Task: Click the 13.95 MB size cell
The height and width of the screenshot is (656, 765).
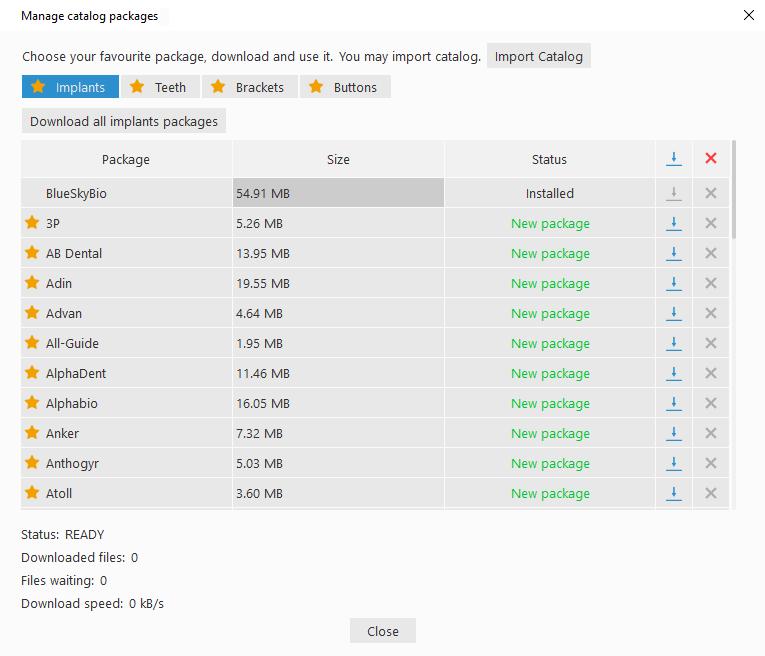Action: 338,253
